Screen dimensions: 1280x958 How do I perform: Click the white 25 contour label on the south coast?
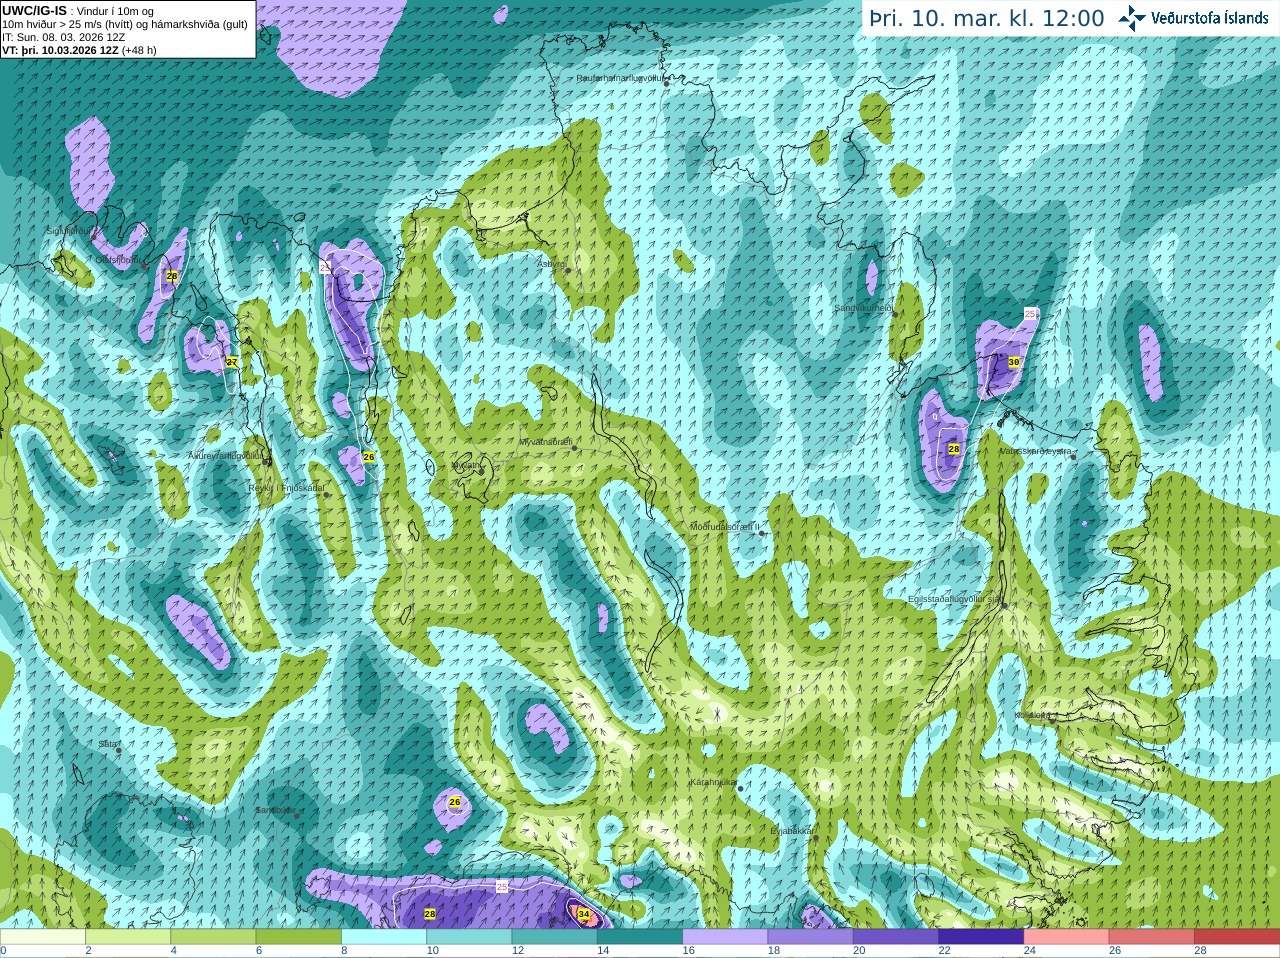tap(502, 887)
